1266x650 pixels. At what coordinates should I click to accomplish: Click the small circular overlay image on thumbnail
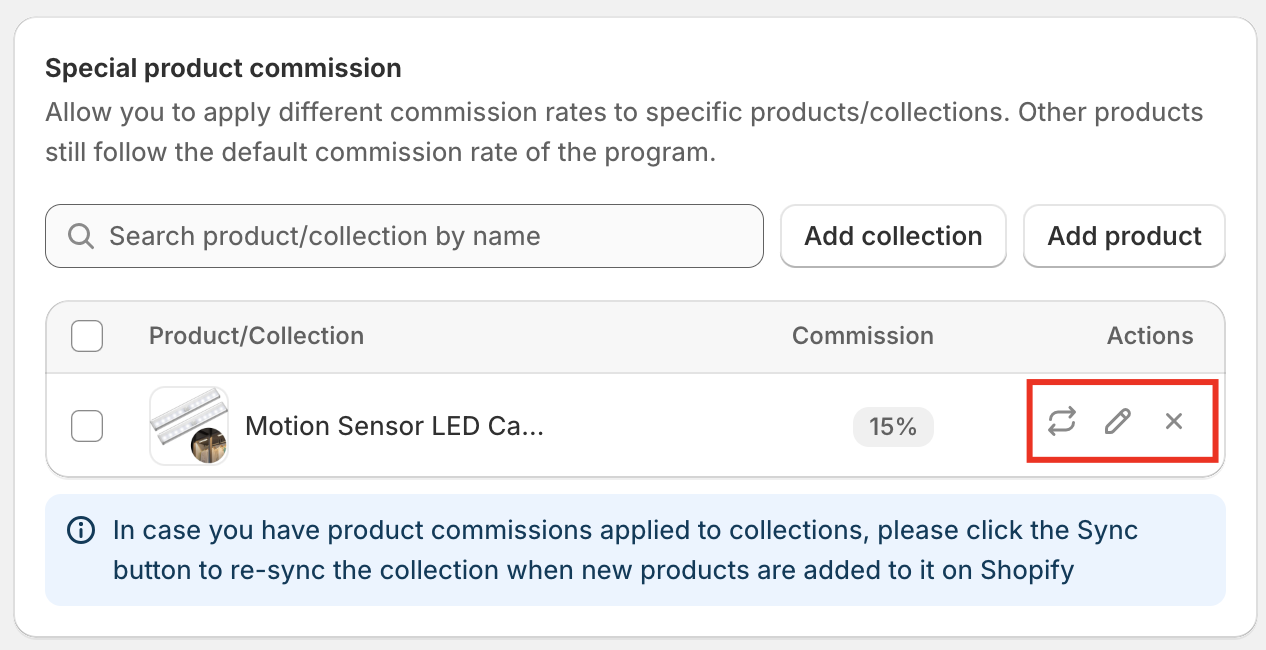point(209,445)
